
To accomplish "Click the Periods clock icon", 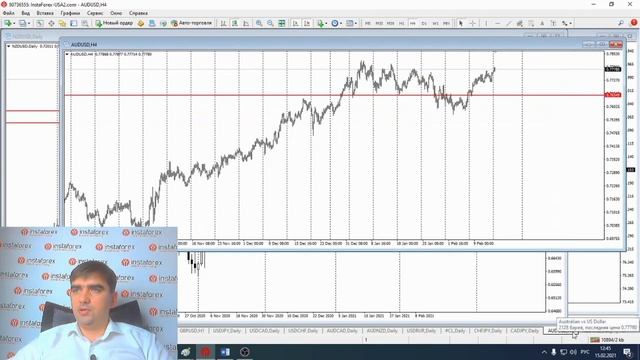I will pos(335,23).
